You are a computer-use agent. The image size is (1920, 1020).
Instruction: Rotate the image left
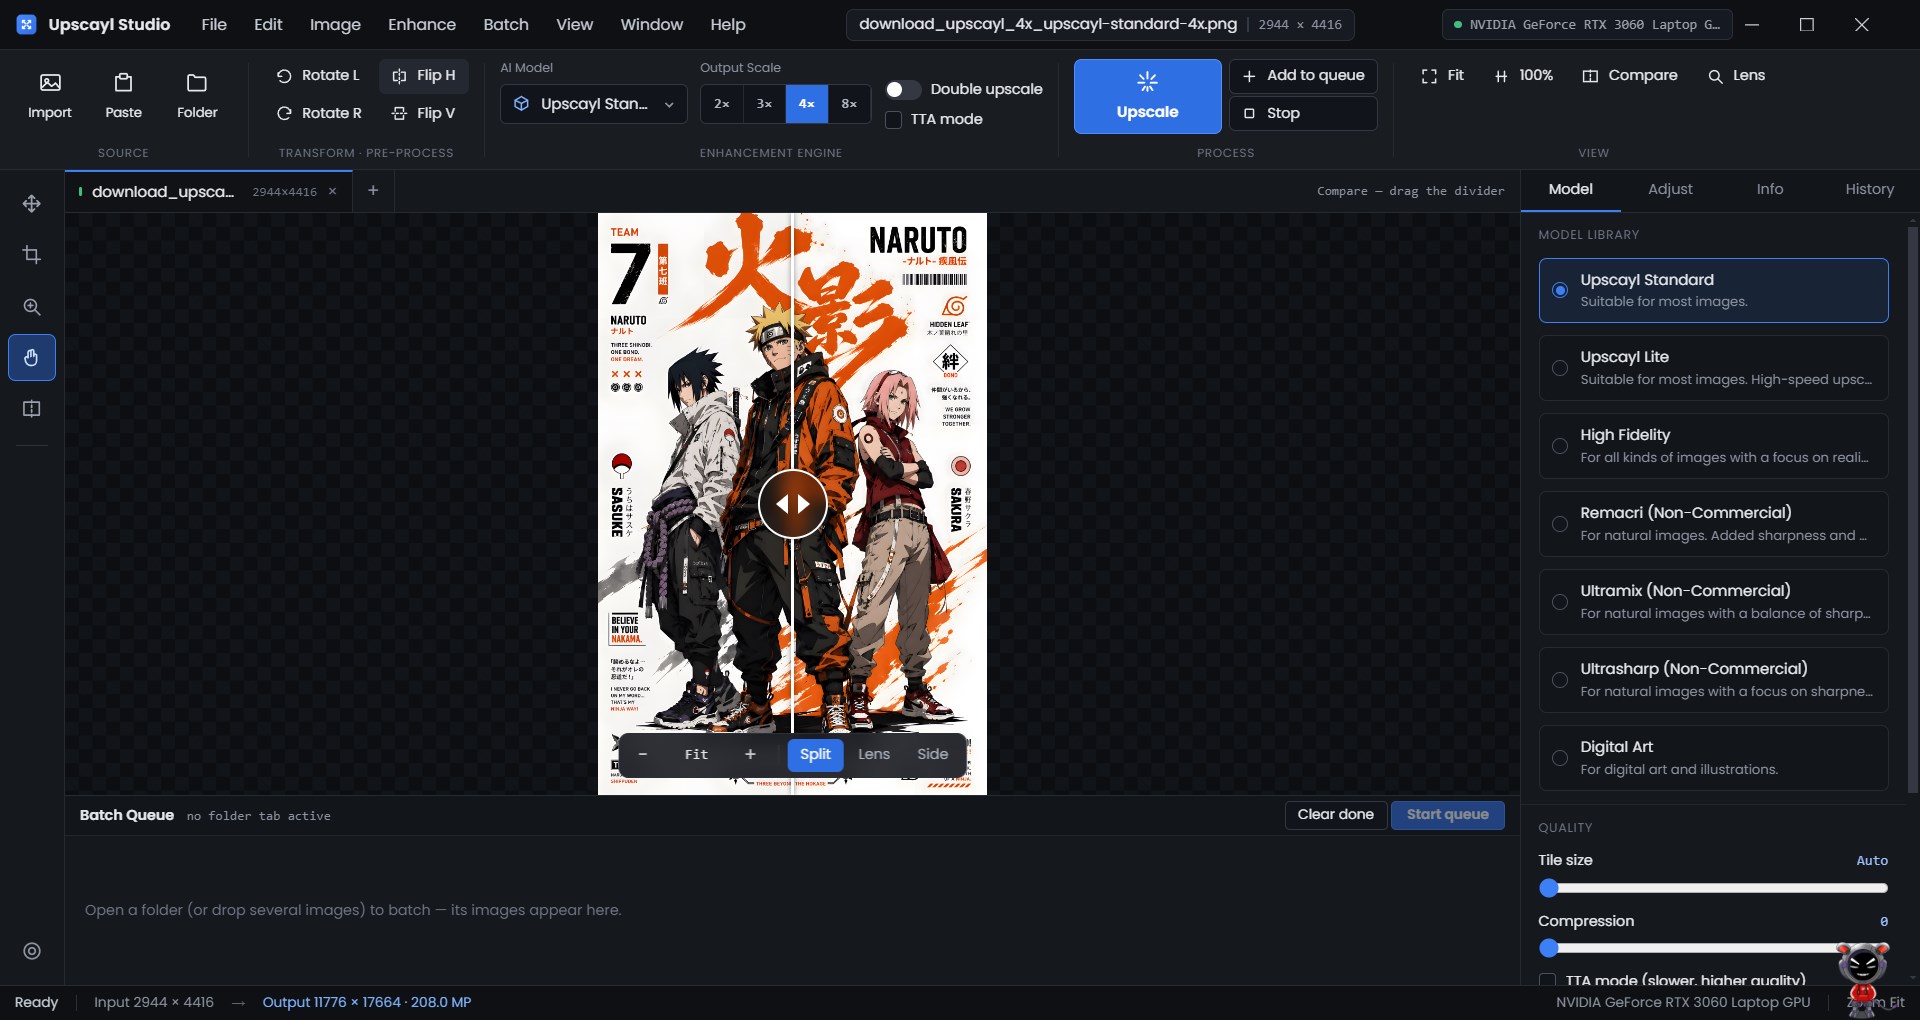tap(318, 75)
